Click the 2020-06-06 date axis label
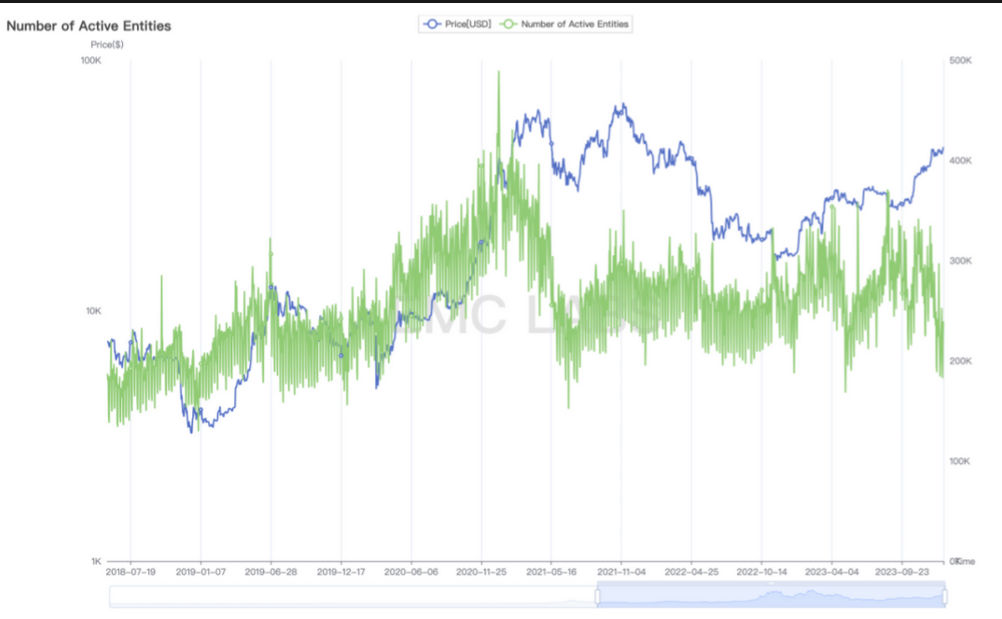The image size is (1002, 619). pos(411,573)
